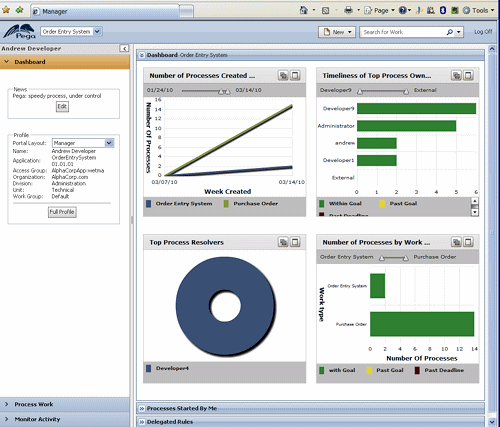Click the New button
The width and height of the screenshot is (500, 427).
[x=337, y=32]
